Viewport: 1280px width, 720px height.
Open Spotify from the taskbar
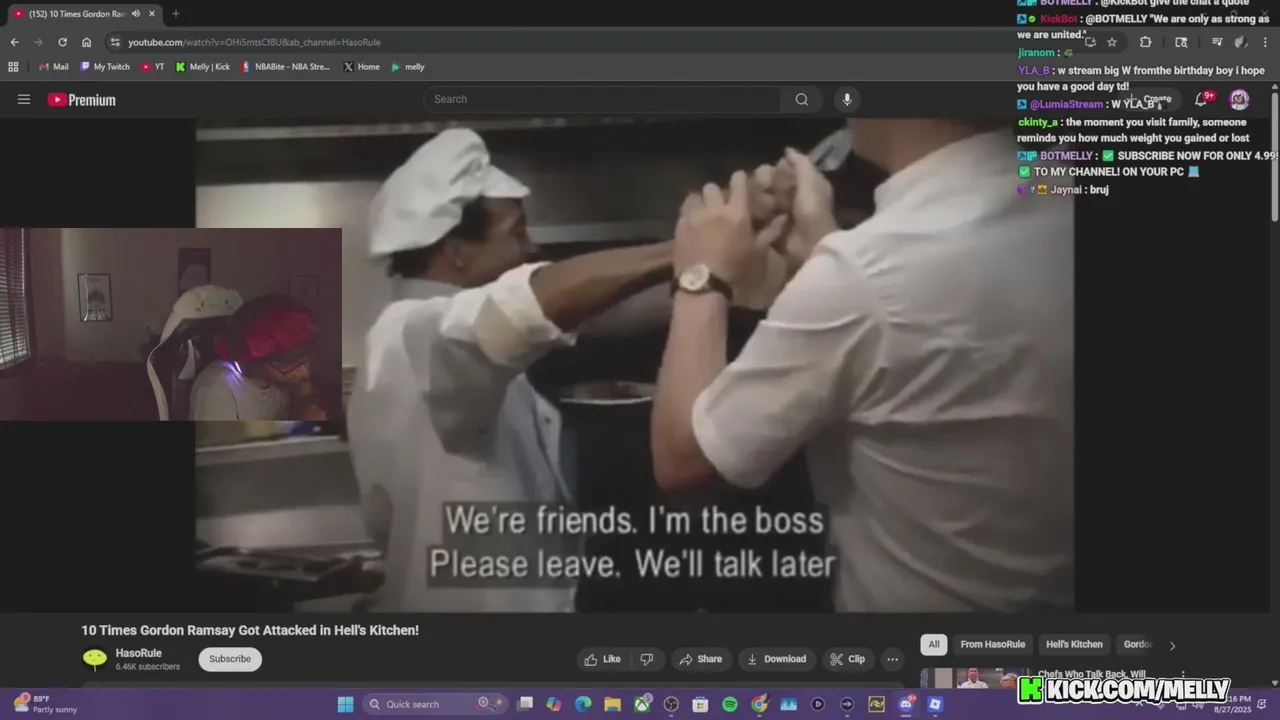(x=730, y=704)
